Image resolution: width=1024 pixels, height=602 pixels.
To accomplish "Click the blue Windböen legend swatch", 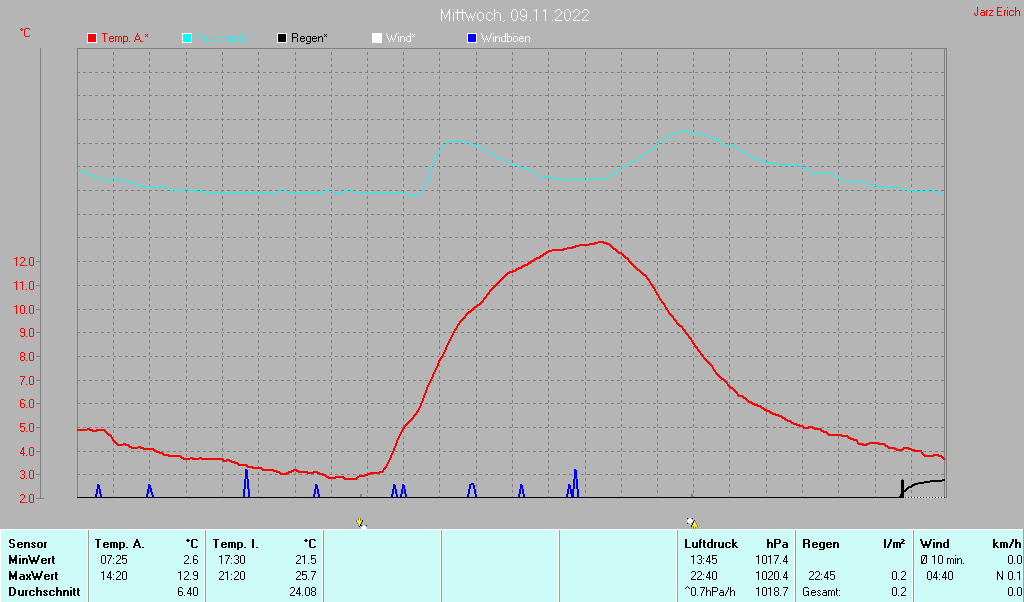I will [472, 39].
